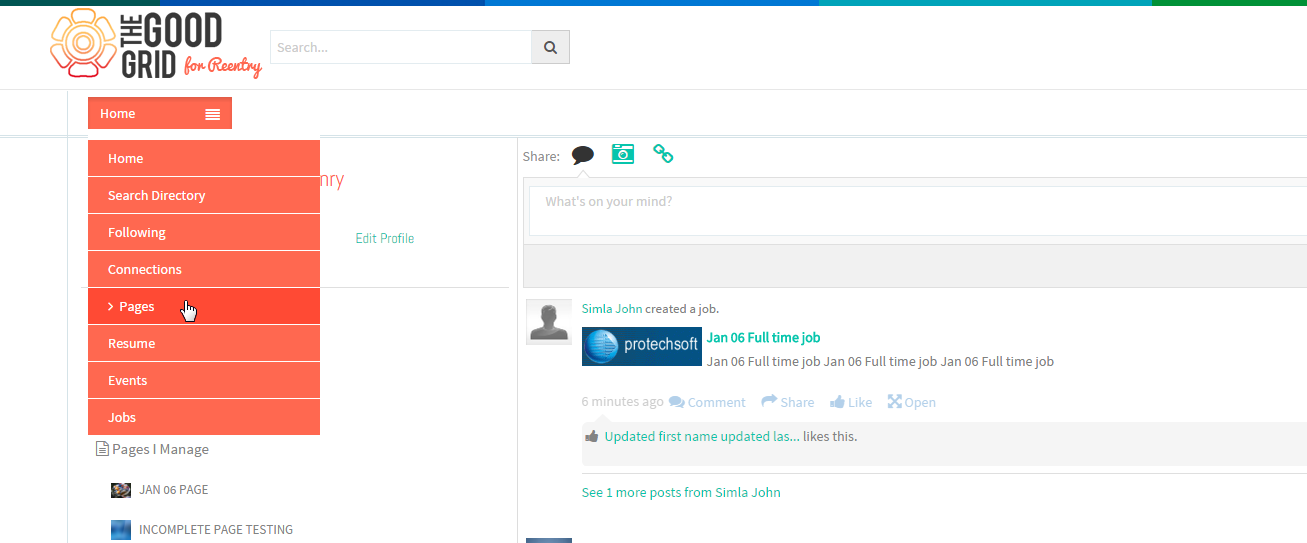This screenshot has height=543, width=1307.
Task: Focus the Search input field
Action: [401, 47]
